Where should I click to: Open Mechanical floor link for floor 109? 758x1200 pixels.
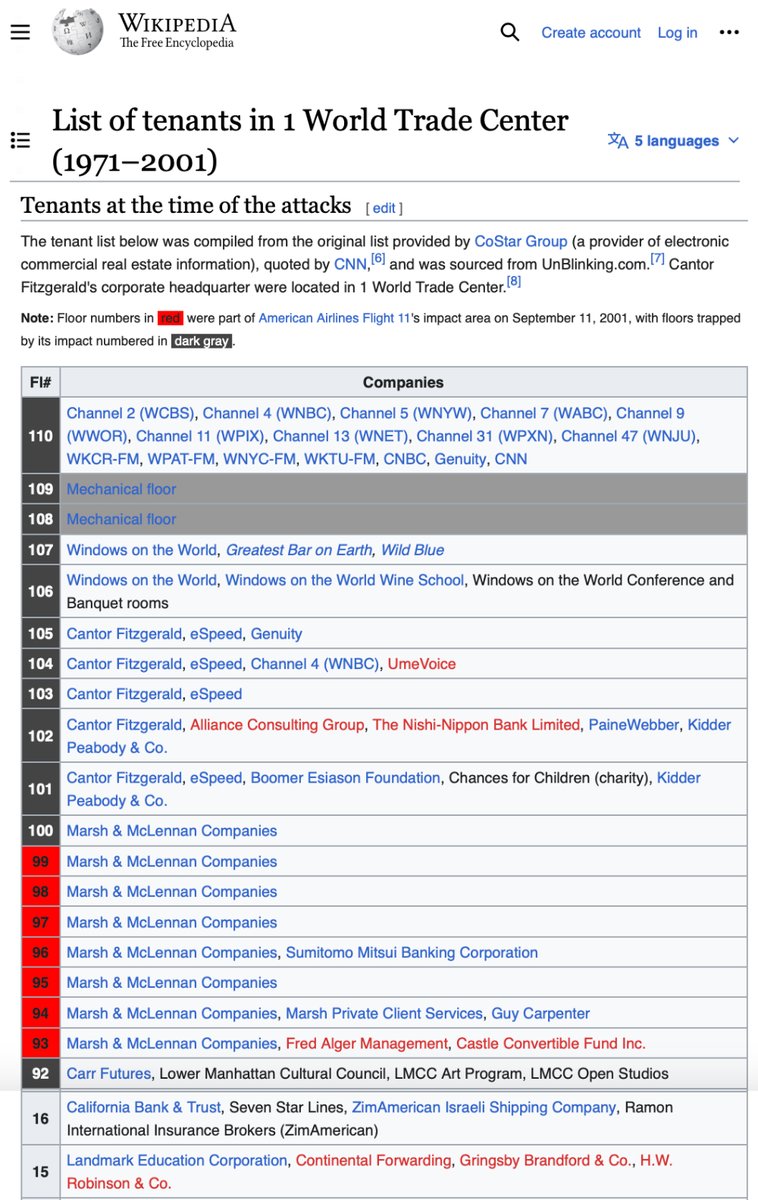[121, 489]
